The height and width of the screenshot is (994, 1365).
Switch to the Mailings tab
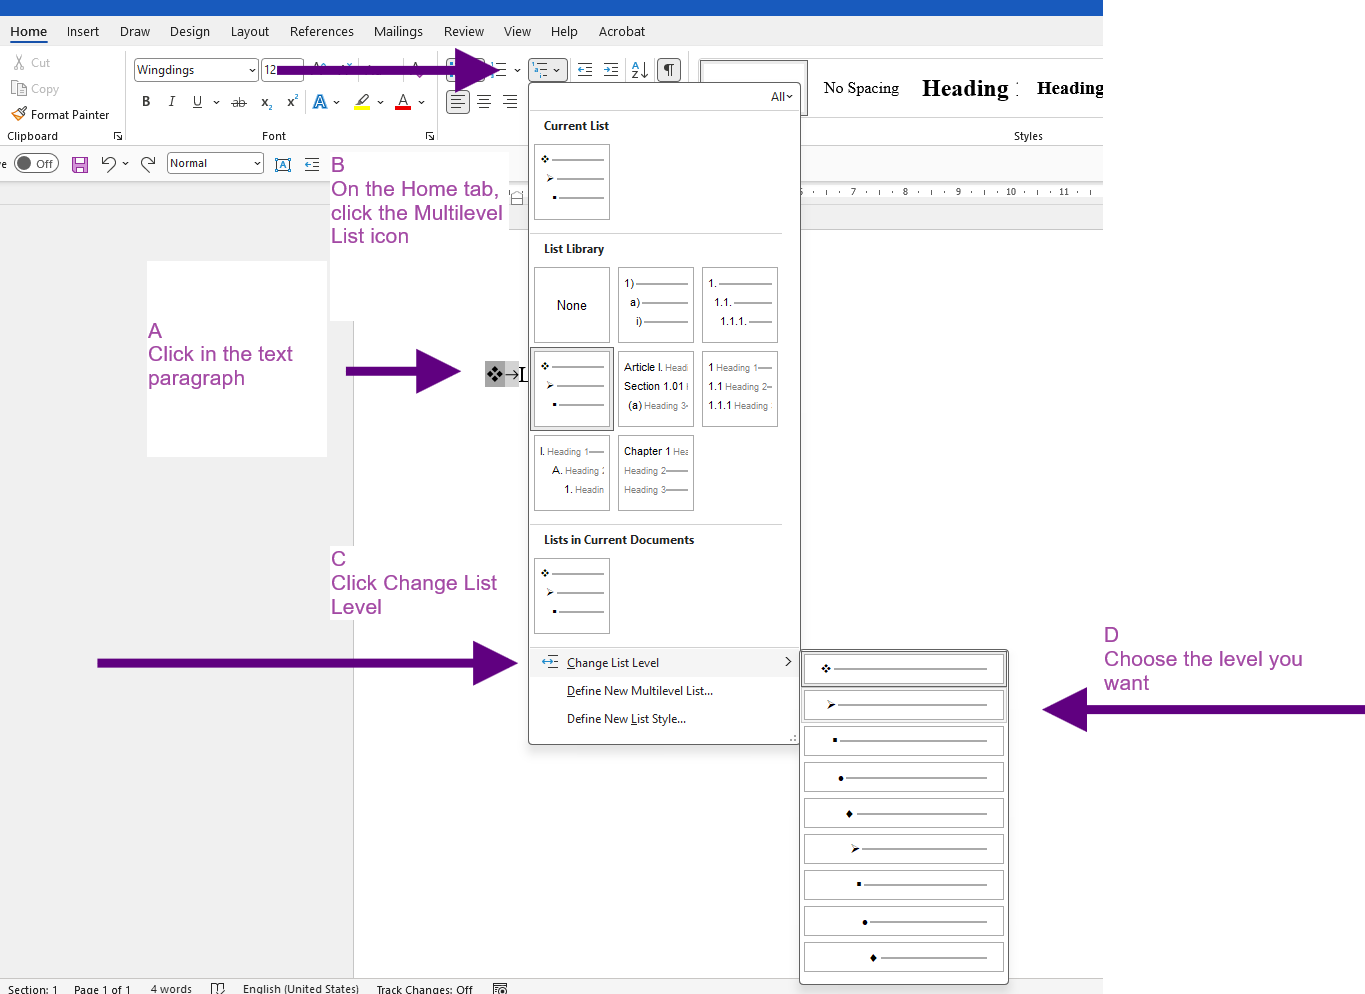point(398,31)
